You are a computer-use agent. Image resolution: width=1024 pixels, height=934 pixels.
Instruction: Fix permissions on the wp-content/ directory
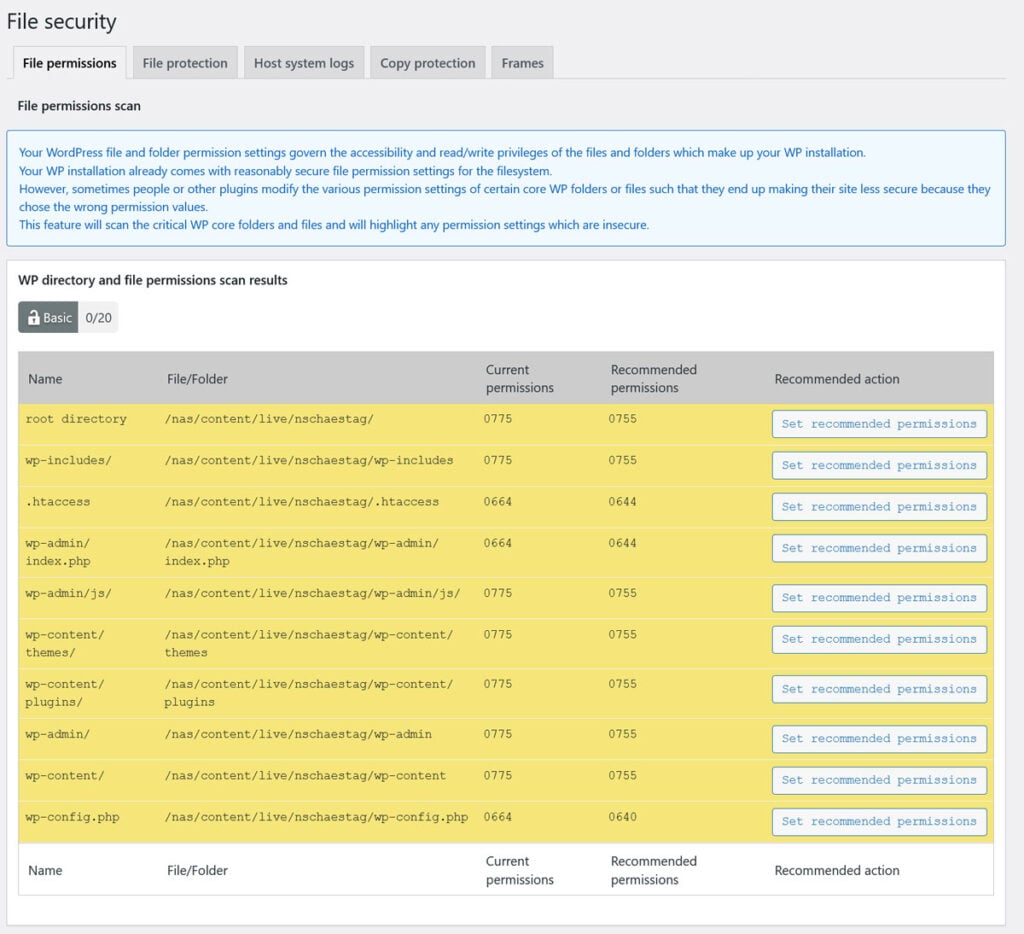coord(878,779)
